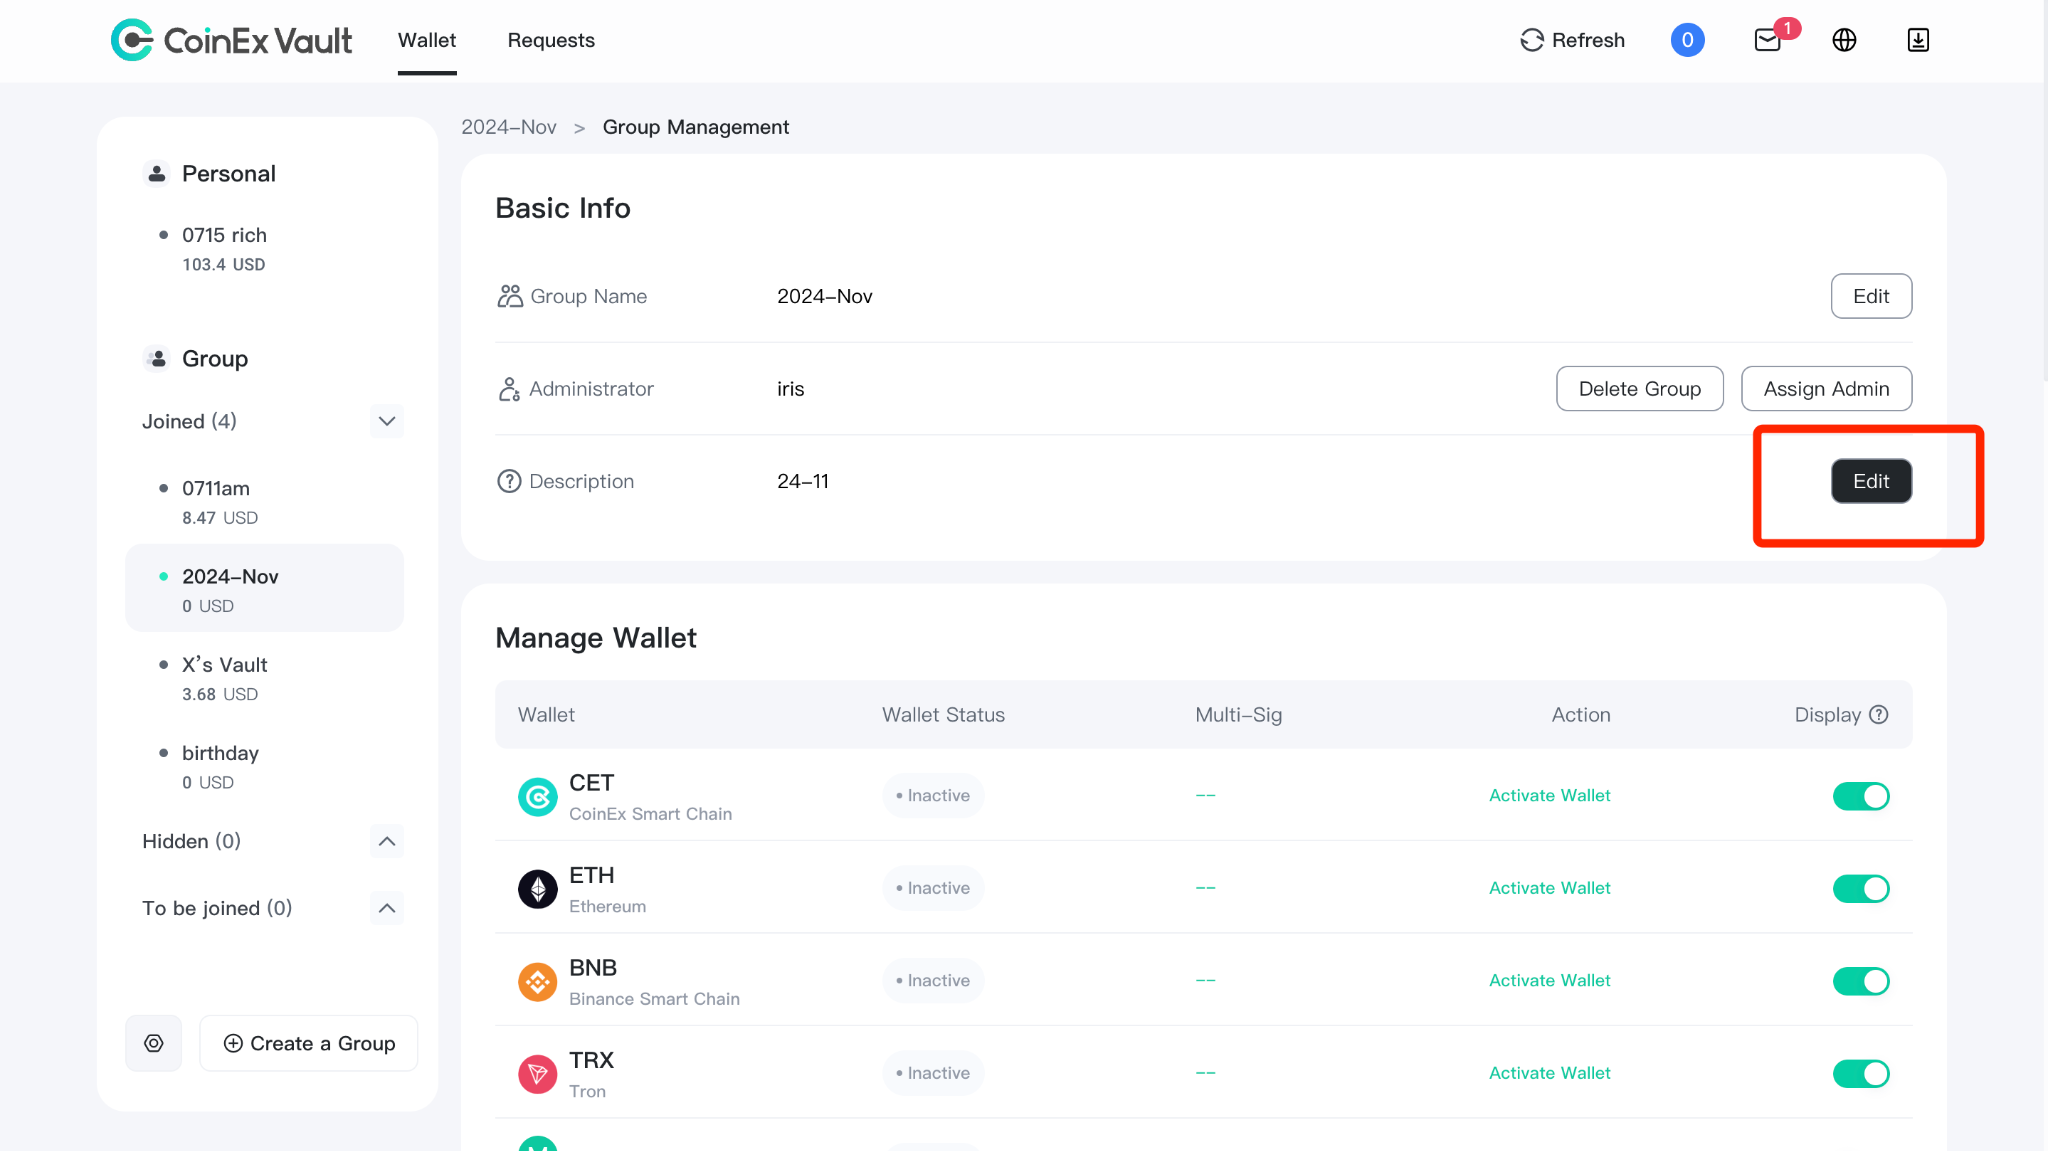Click the settings icon beside Create a Group
This screenshot has width=2048, height=1151.
coord(154,1043)
